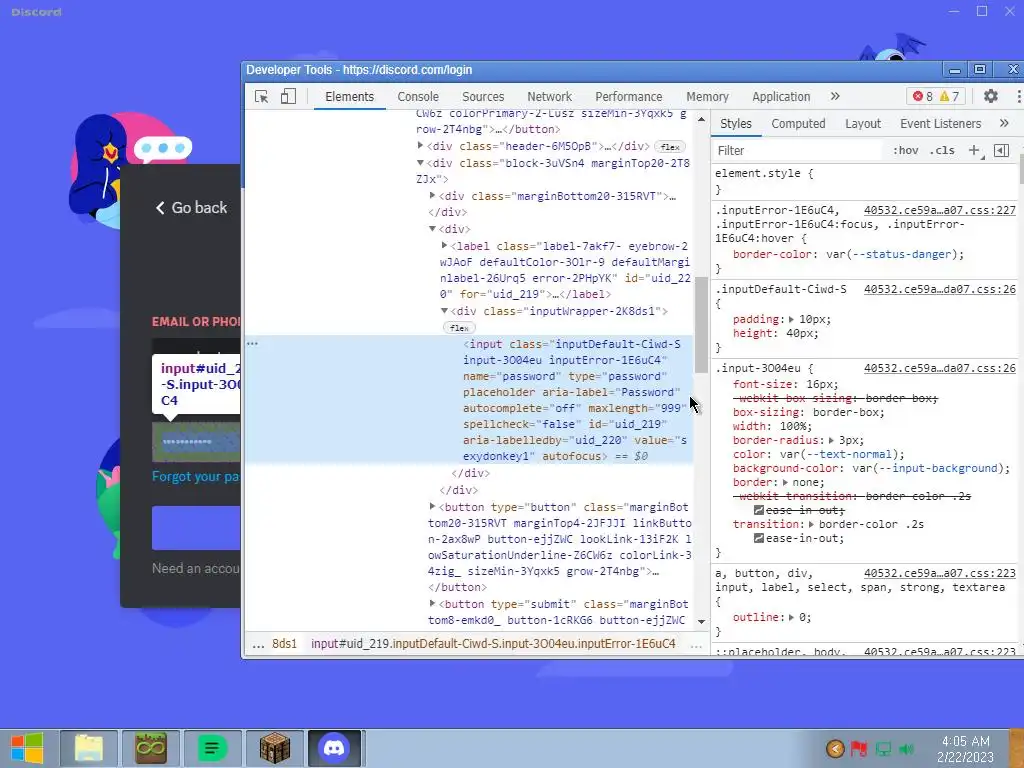The height and width of the screenshot is (768, 1024).
Task: Click the Discord password input field
Action: click(x=196, y=442)
